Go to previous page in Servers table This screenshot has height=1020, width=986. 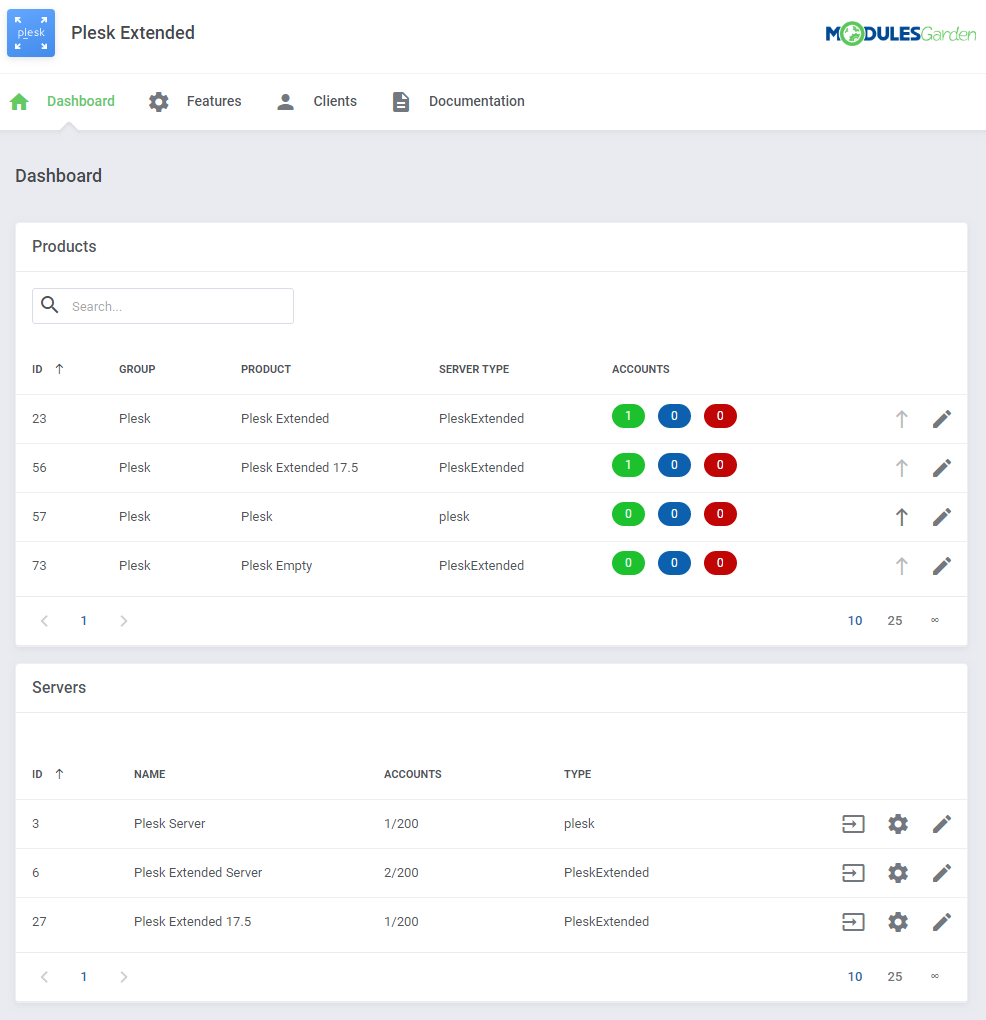(x=44, y=977)
